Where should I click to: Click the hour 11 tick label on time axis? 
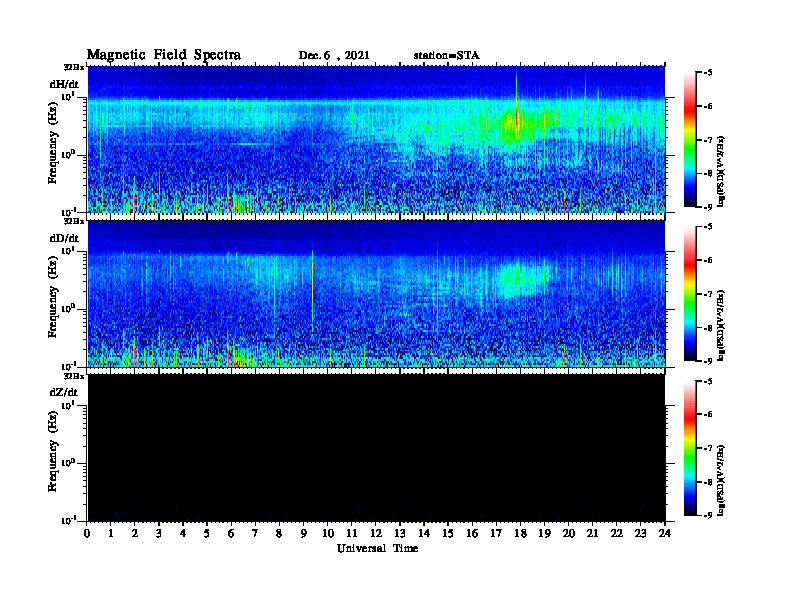352,533
